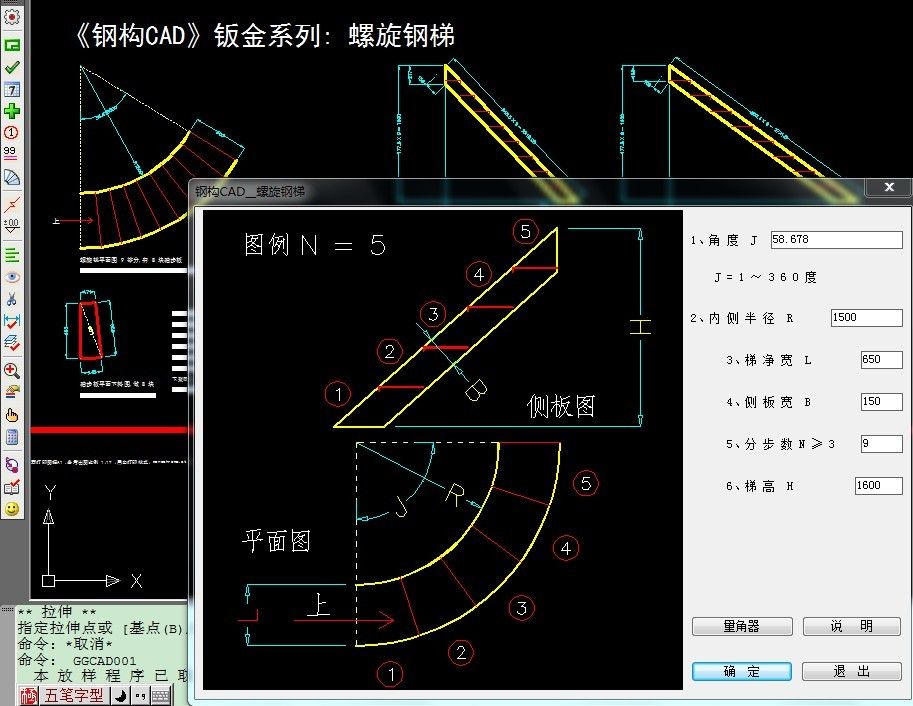Image resolution: width=913 pixels, height=706 pixels.
Task: Click the side plate width B field
Action: pos(882,401)
